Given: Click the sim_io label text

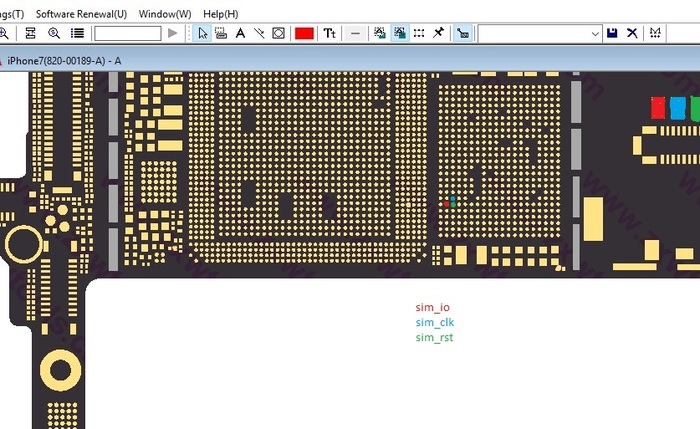Looking at the screenshot, I should tap(433, 308).
